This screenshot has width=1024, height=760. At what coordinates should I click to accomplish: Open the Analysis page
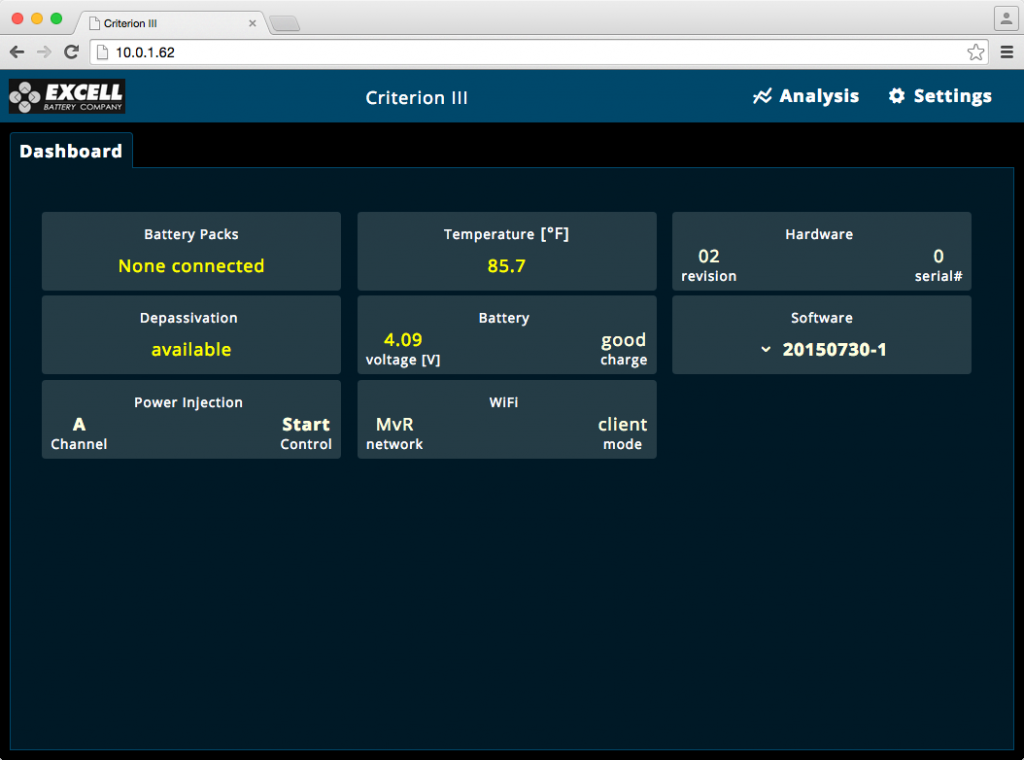click(806, 96)
